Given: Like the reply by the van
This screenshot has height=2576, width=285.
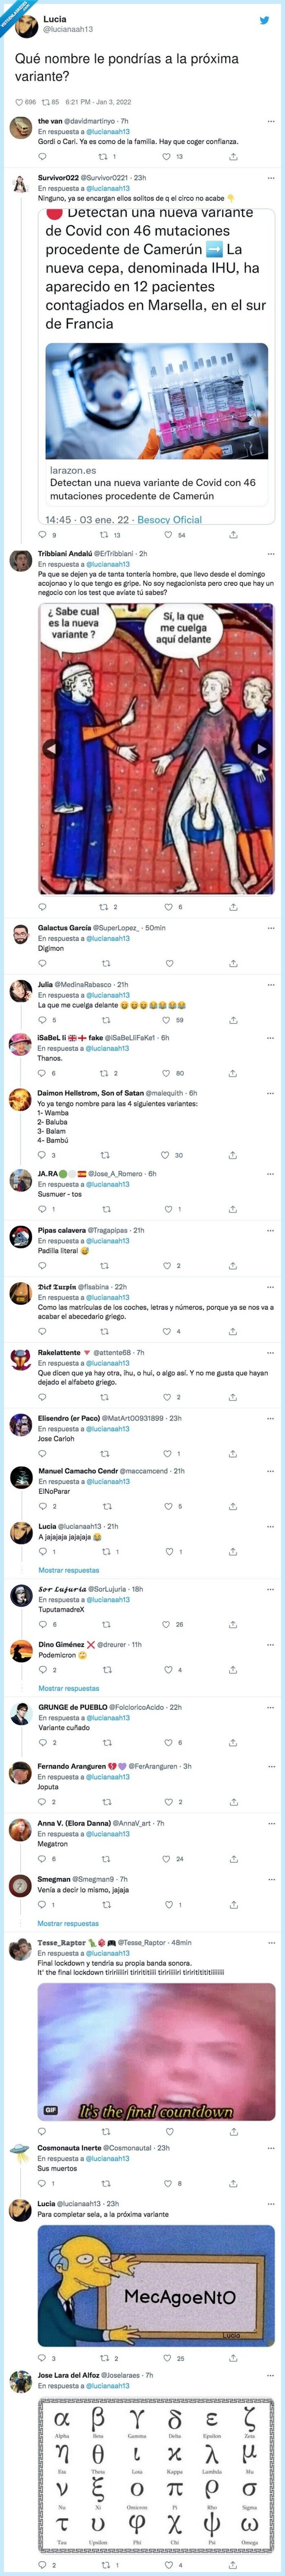Looking at the screenshot, I should [x=166, y=156].
